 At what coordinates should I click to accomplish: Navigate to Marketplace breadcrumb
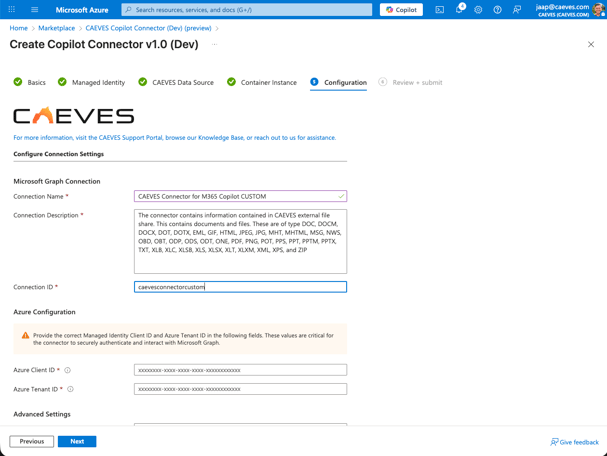(x=57, y=28)
